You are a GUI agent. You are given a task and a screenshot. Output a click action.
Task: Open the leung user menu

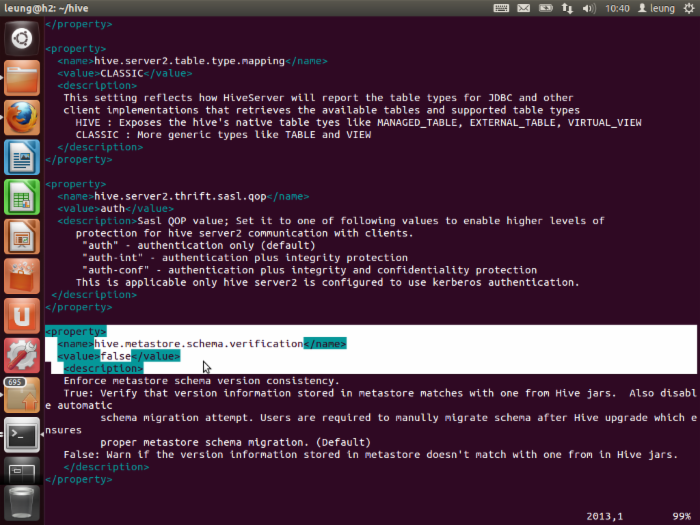[656, 8]
